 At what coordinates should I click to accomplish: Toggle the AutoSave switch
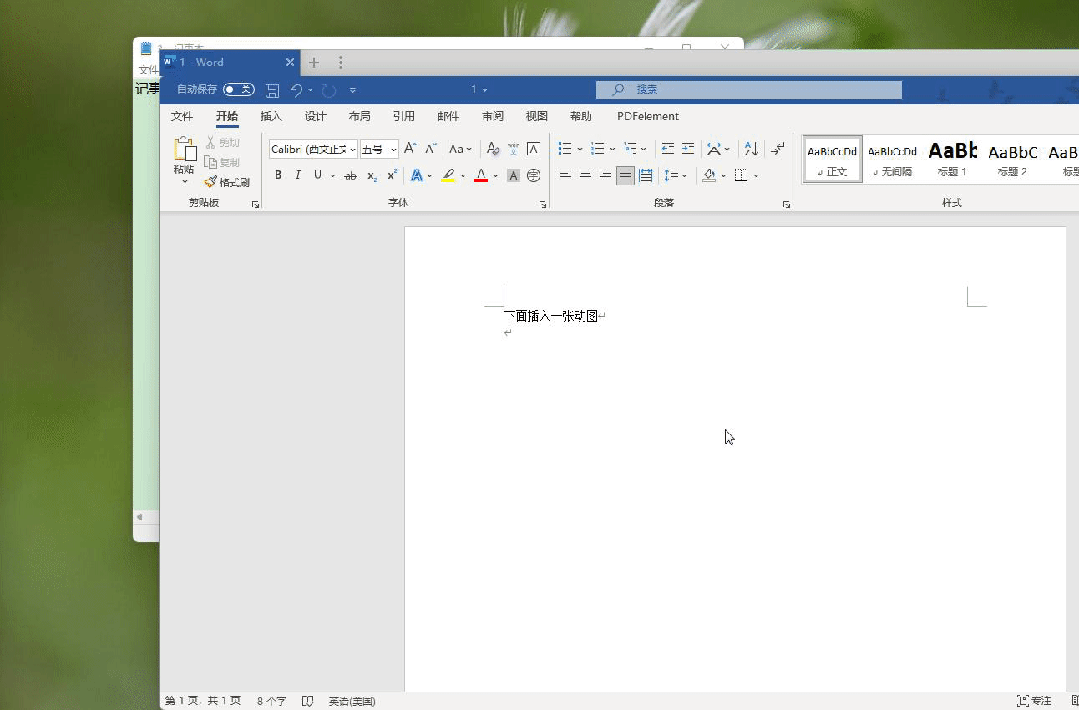coord(238,90)
